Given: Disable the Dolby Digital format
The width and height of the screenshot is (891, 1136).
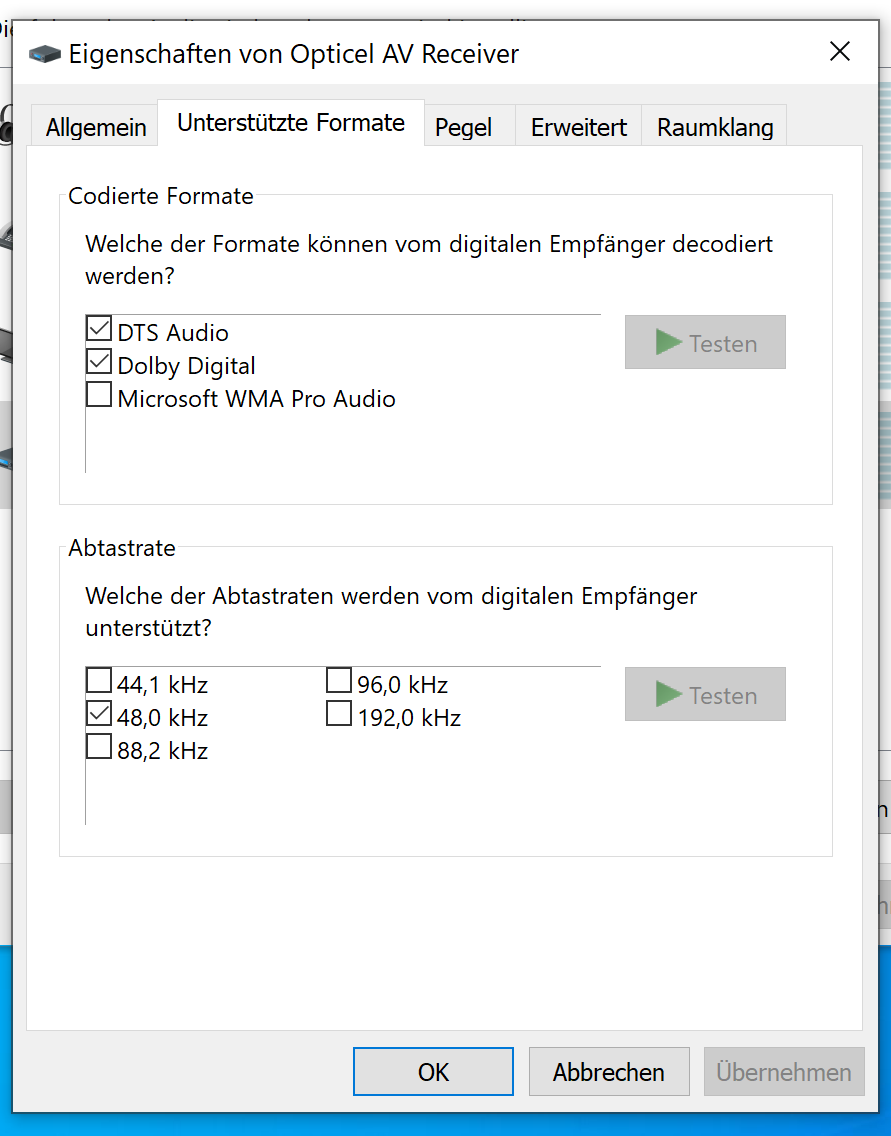Looking at the screenshot, I should point(99,363).
